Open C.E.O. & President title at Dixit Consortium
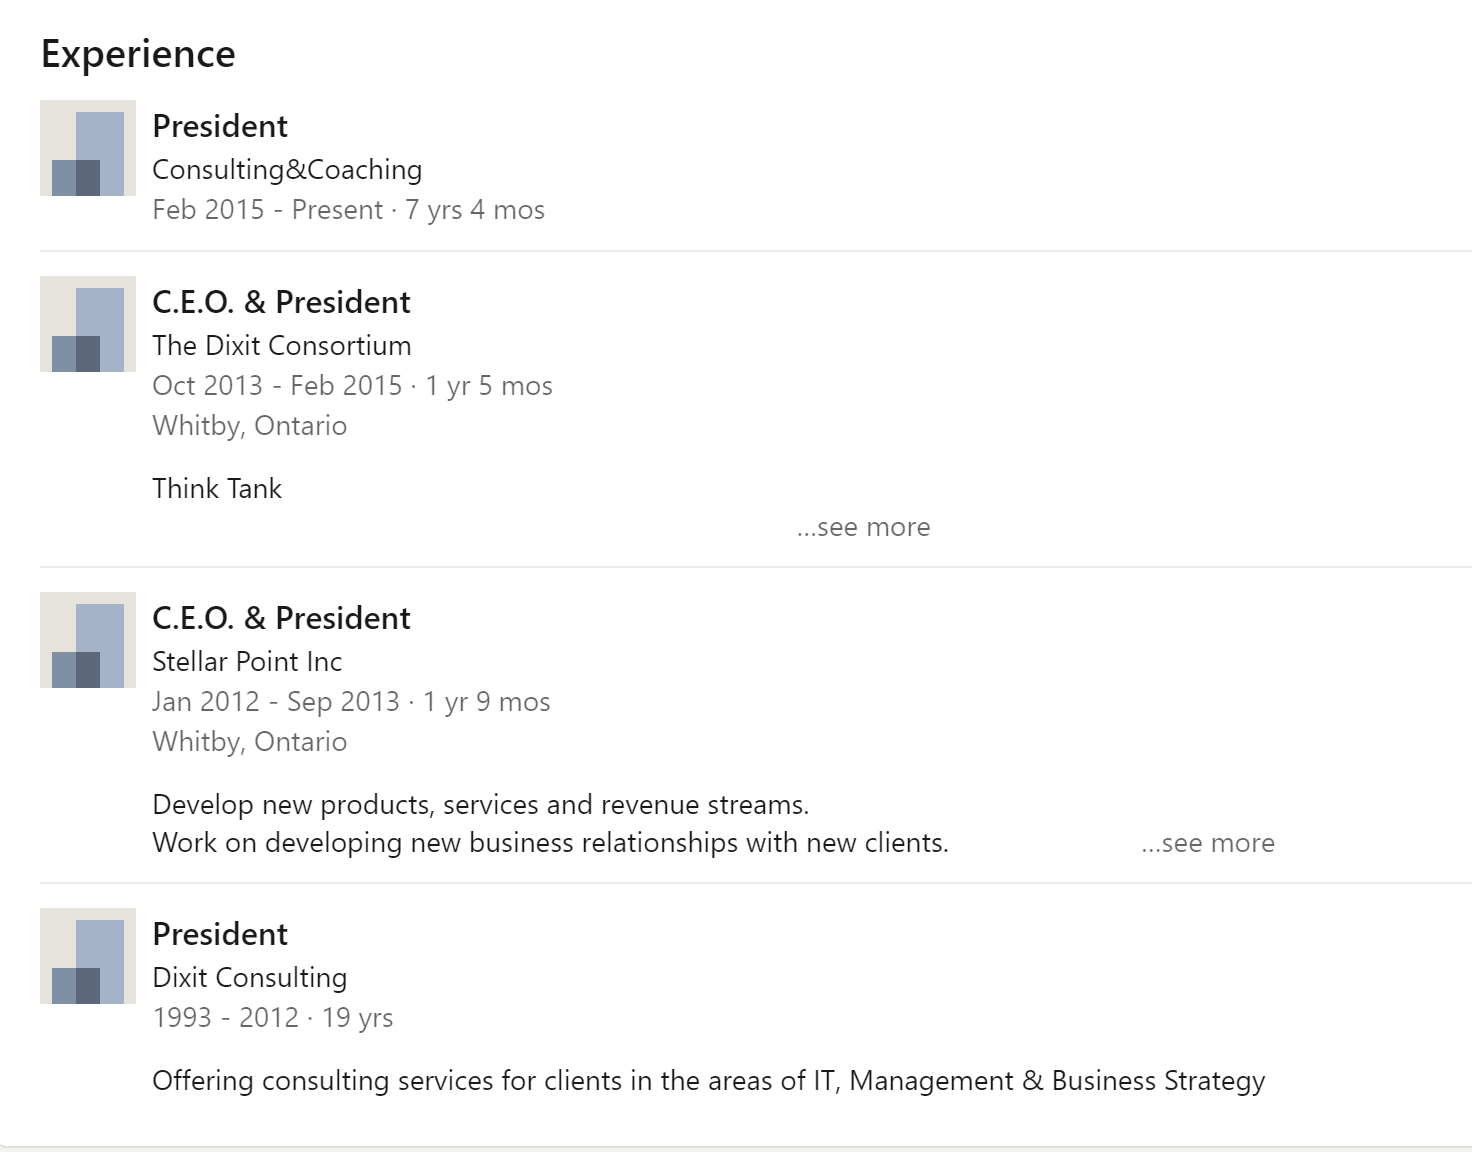 pos(281,302)
